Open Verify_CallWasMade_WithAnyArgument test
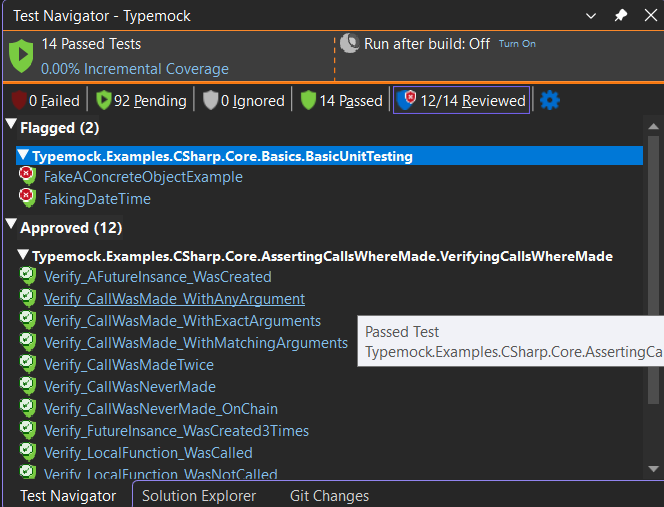The image size is (664, 507). point(174,299)
